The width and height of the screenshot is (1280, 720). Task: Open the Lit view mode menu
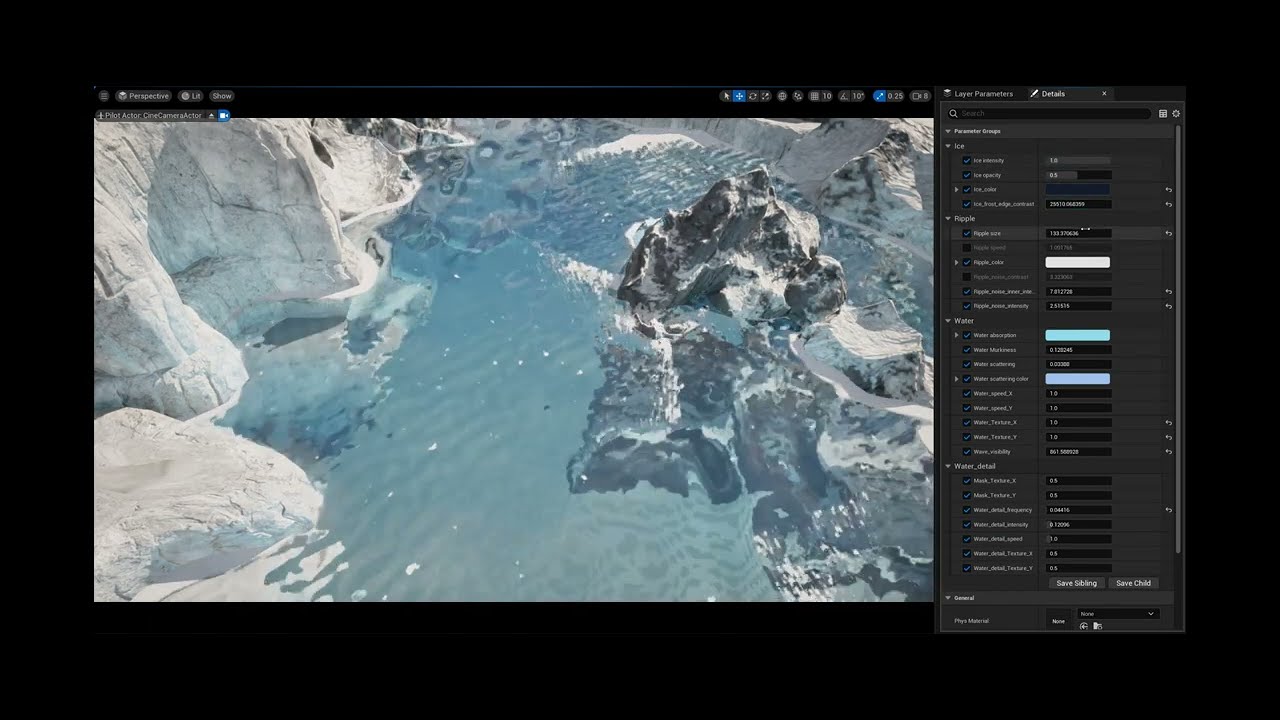191,96
